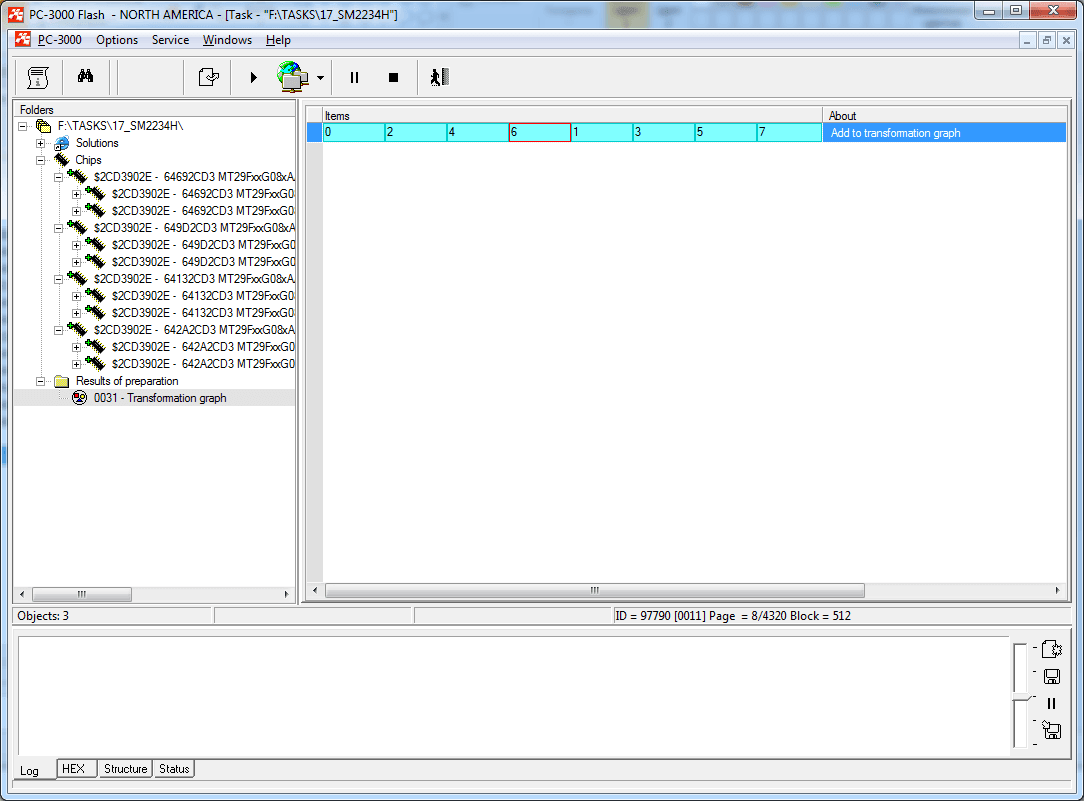Click Folders panel horizontal scrollbar thumb
The width and height of the screenshot is (1084, 801).
(x=82, y=594)
